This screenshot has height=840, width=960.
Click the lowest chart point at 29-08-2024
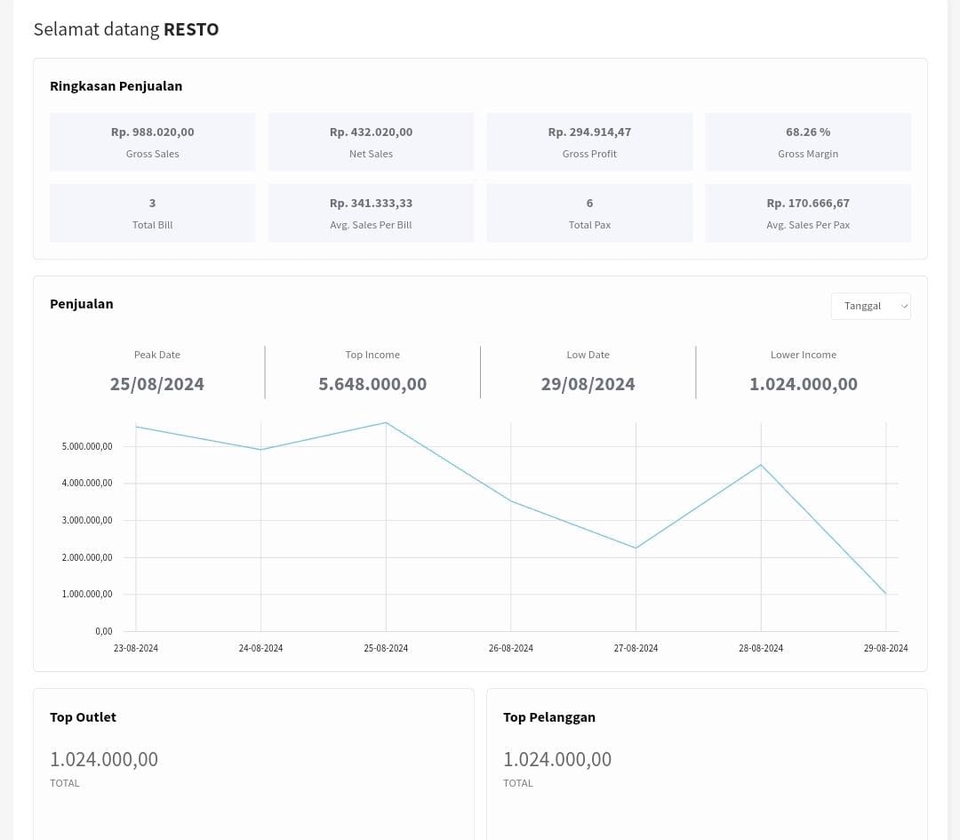pos(885,592)
